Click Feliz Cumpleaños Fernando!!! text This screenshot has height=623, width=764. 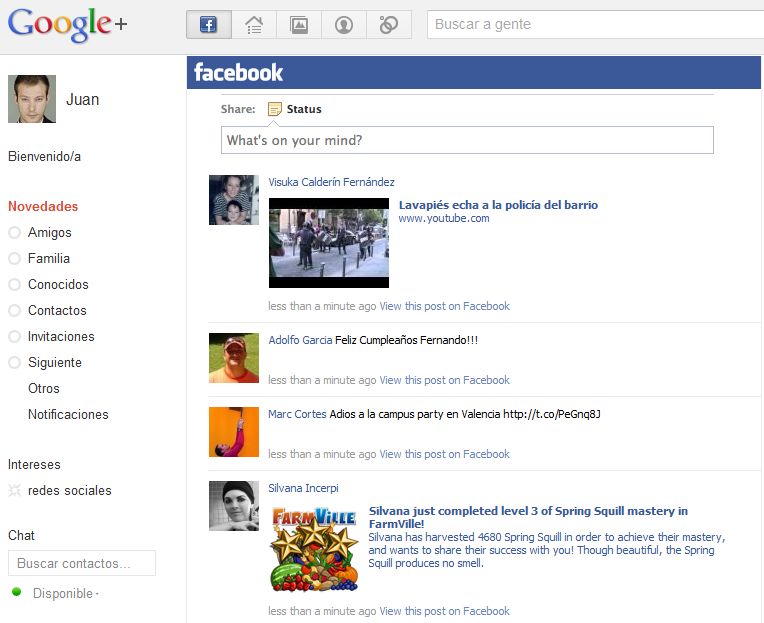pos(406,340)
